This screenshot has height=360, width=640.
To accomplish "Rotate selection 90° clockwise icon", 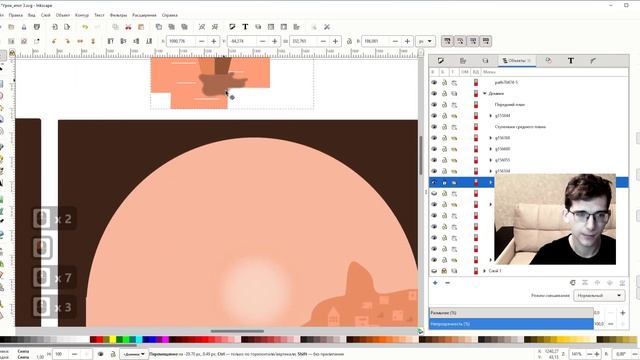I will click(67, 41).
